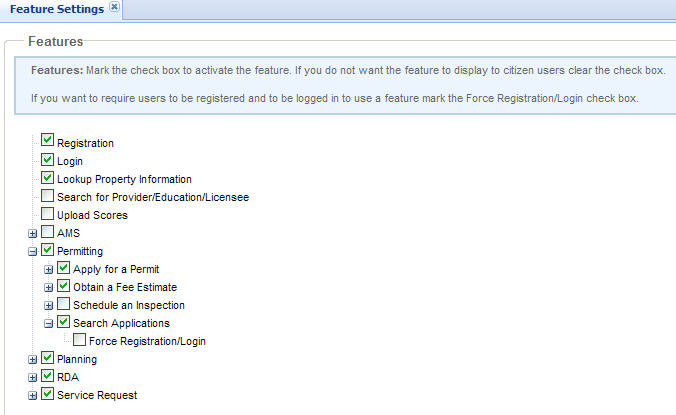Viewport: 676px width, 415px height.
Task: Check the Upload Scores checkbox
Action: pos(47,214)
